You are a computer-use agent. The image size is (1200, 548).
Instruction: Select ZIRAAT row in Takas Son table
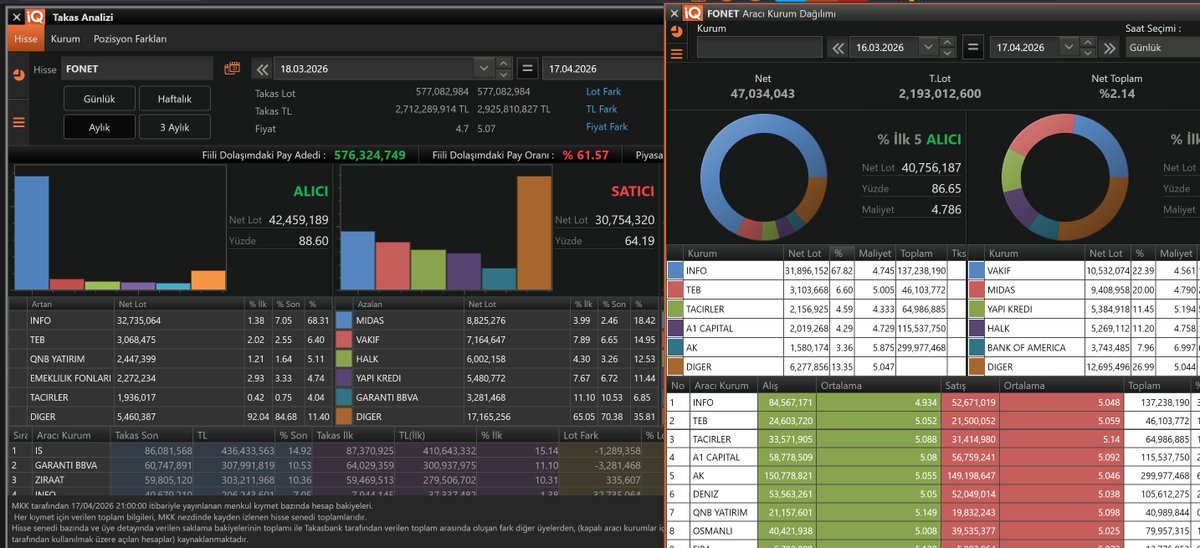(335, 479)
